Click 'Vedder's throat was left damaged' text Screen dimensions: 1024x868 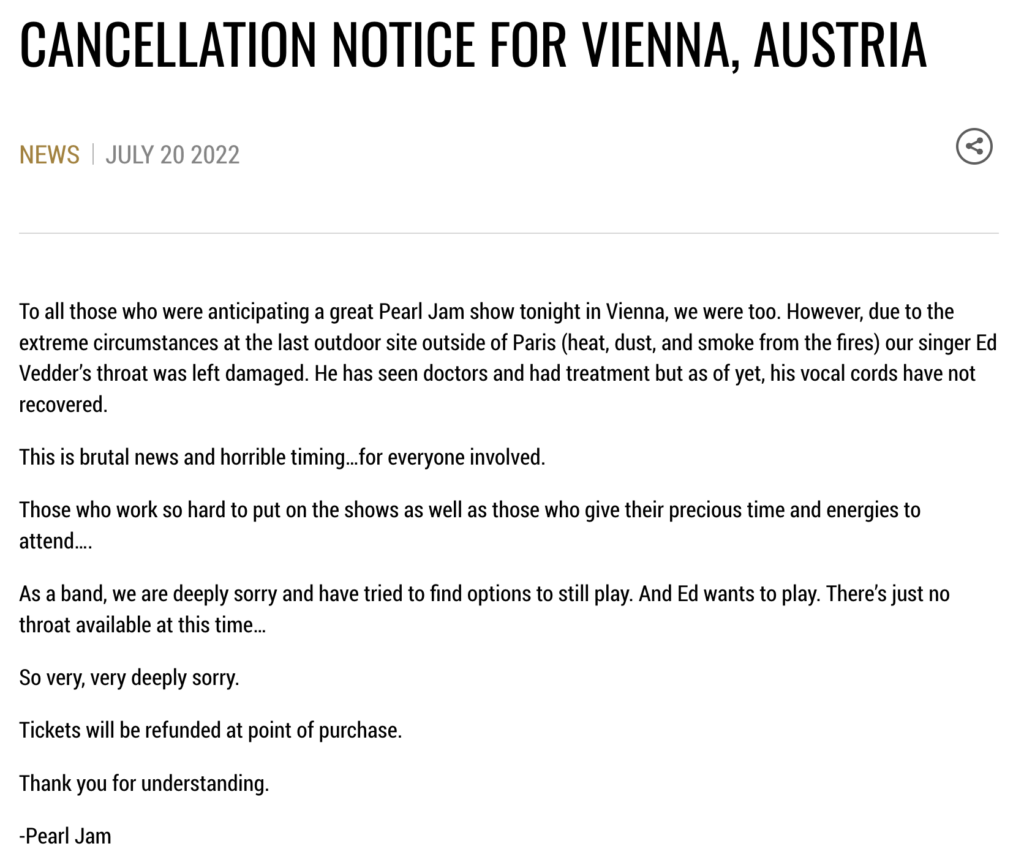(163, 374)
